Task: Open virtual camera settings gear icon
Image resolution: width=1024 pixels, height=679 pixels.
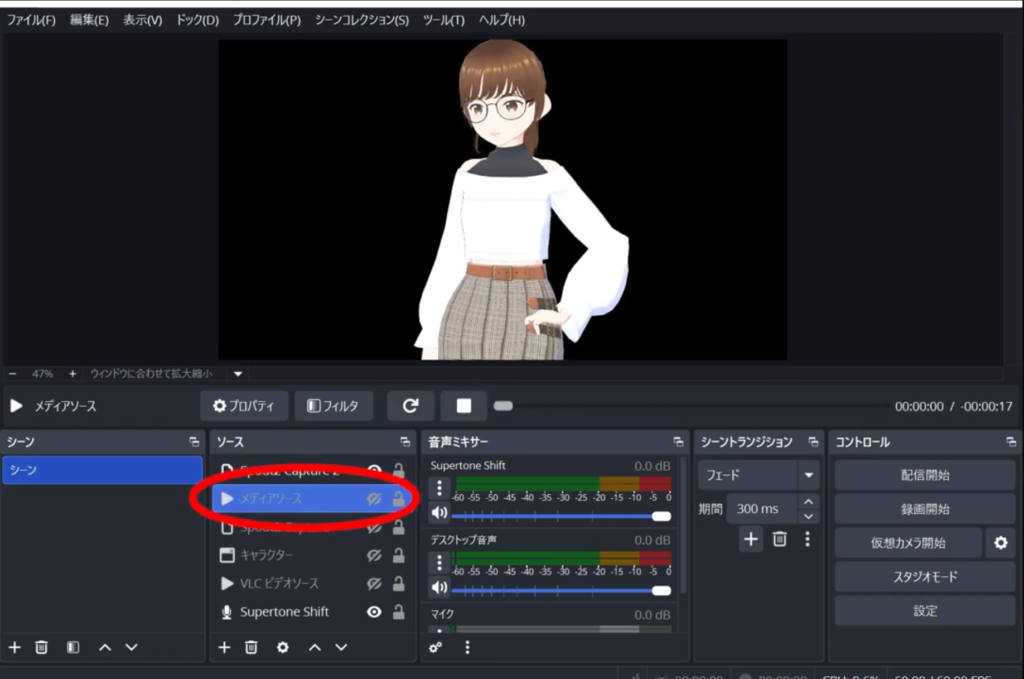Action: pos(999,543)
